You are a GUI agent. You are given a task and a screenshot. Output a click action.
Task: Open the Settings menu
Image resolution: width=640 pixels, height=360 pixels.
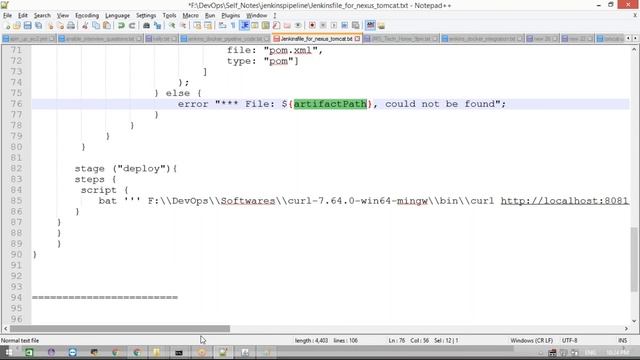click(x=146, y=16)
